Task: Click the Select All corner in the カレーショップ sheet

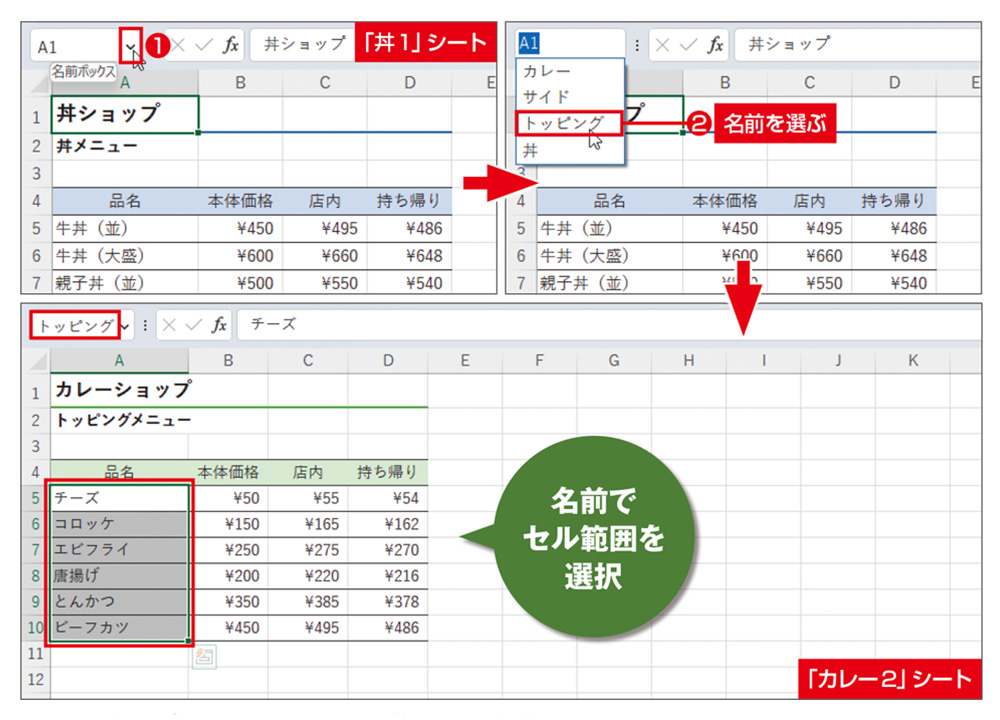Action: 35,360
